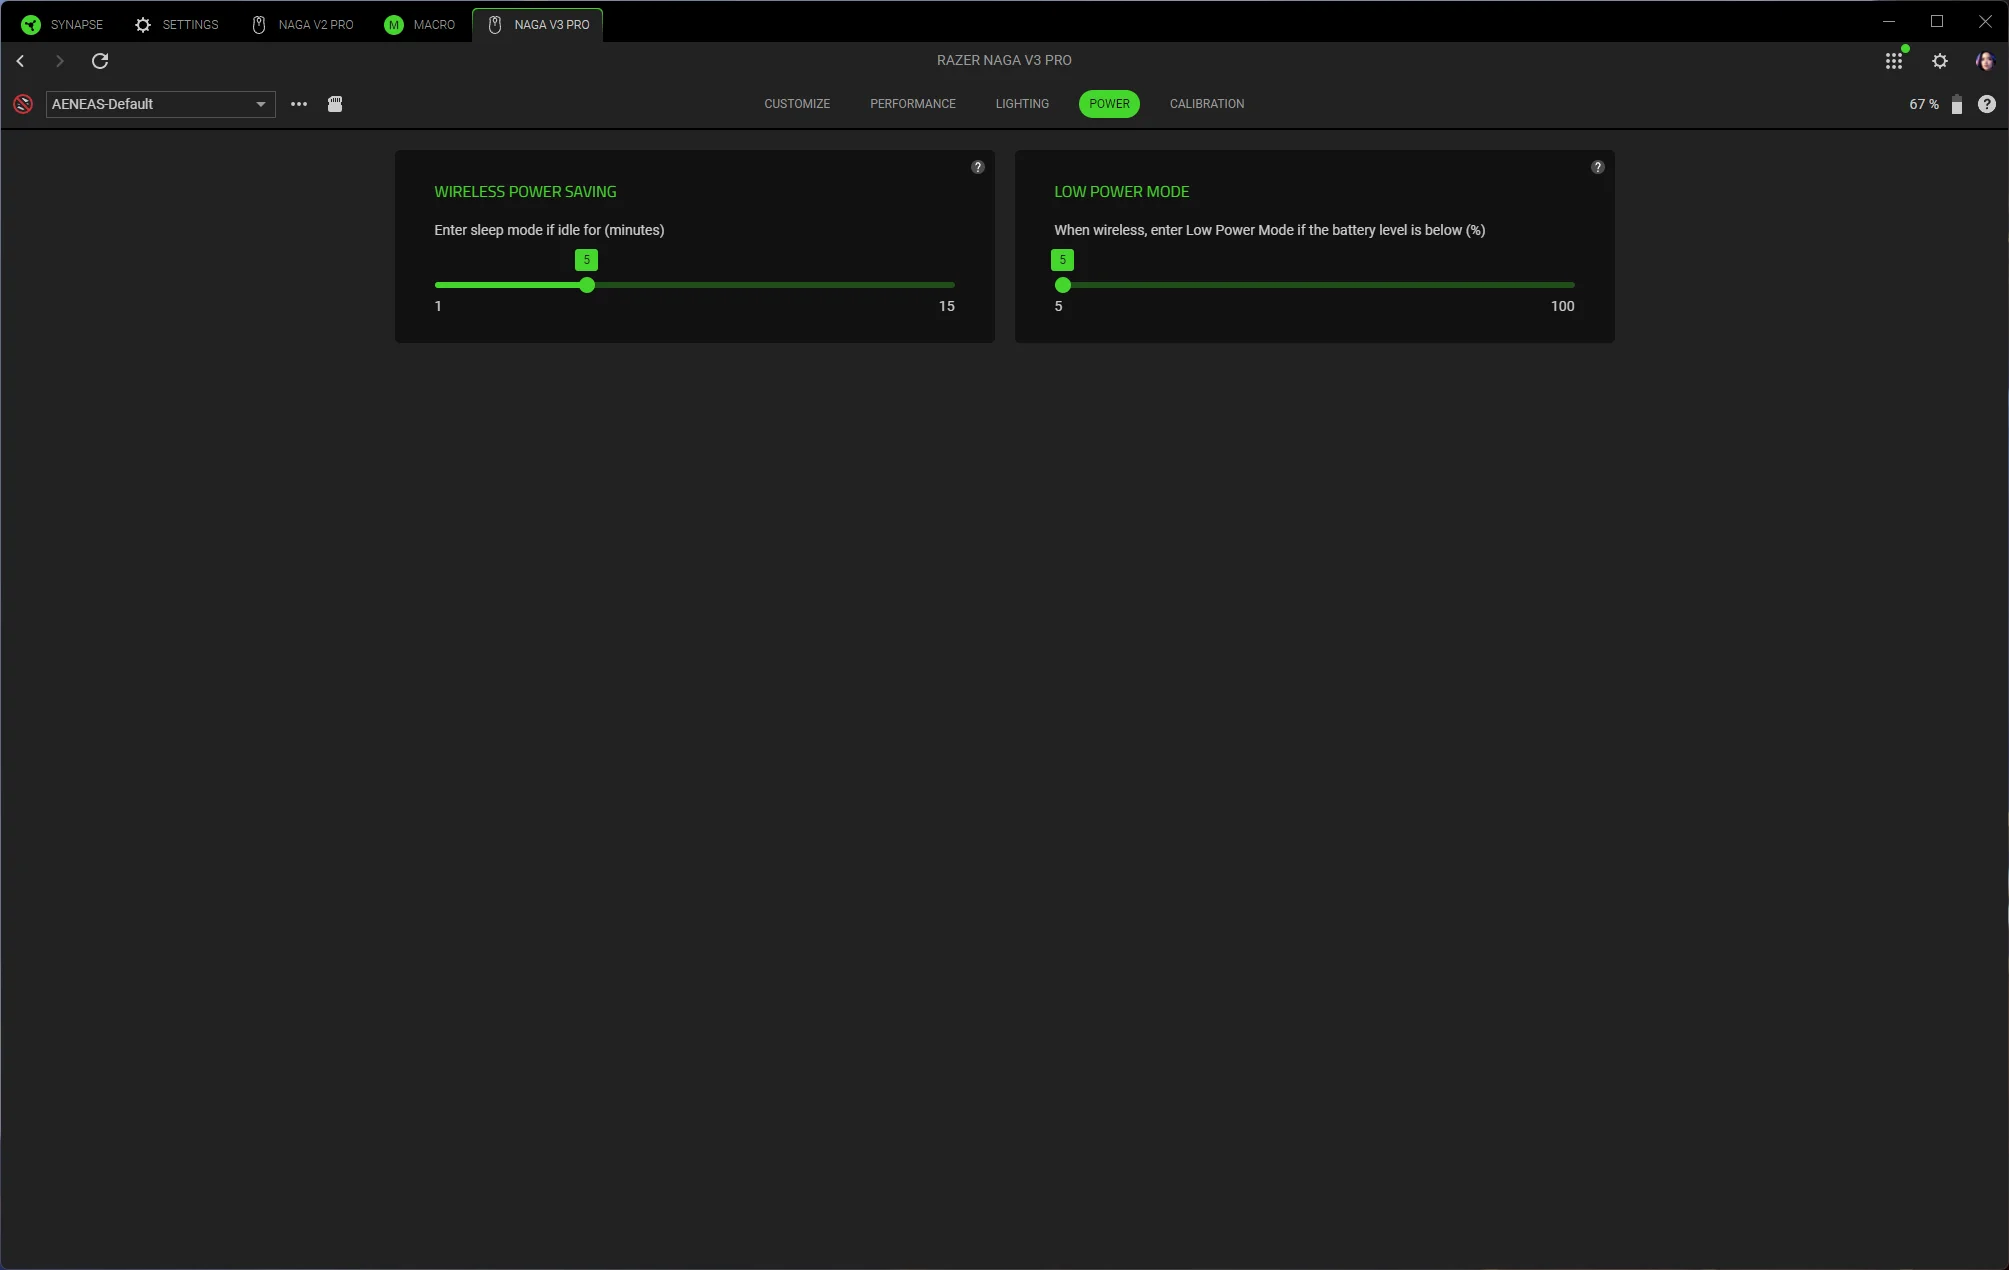Open profile options three-dot menu
The height and width of the screenshot is (1270, 2009).
(299, 104)
